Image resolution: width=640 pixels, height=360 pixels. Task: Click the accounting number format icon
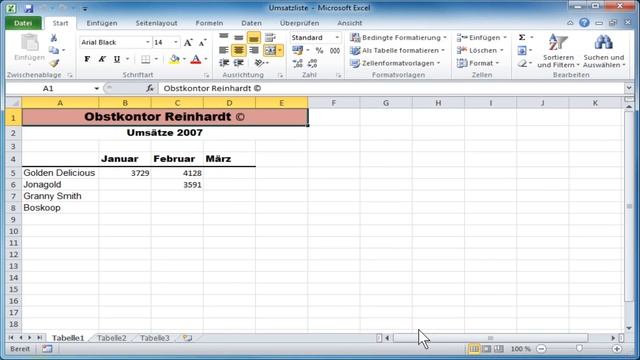point(298,51)
